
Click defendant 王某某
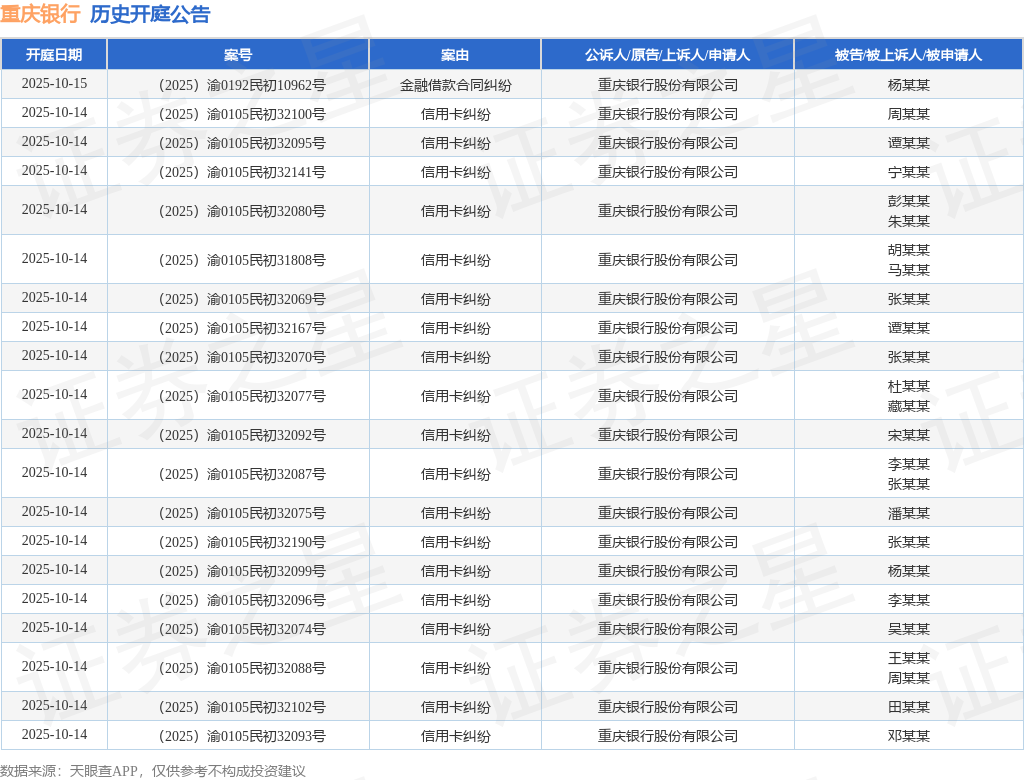[908, 658]
